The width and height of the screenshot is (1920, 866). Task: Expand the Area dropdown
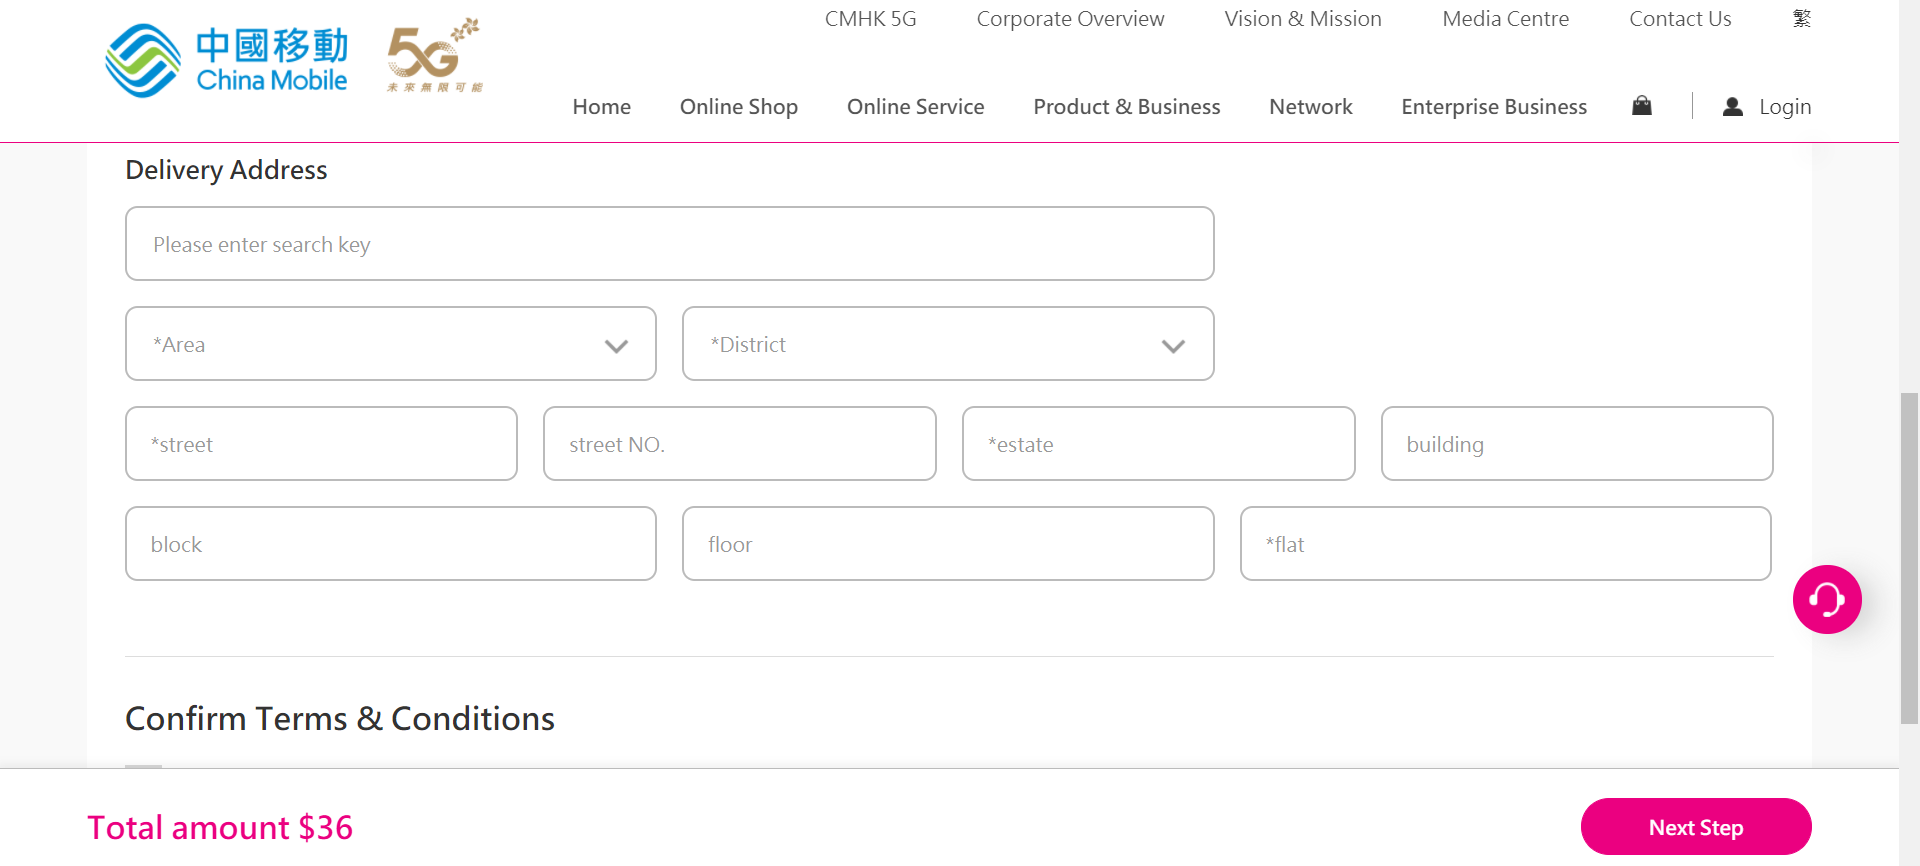point(391,344)
